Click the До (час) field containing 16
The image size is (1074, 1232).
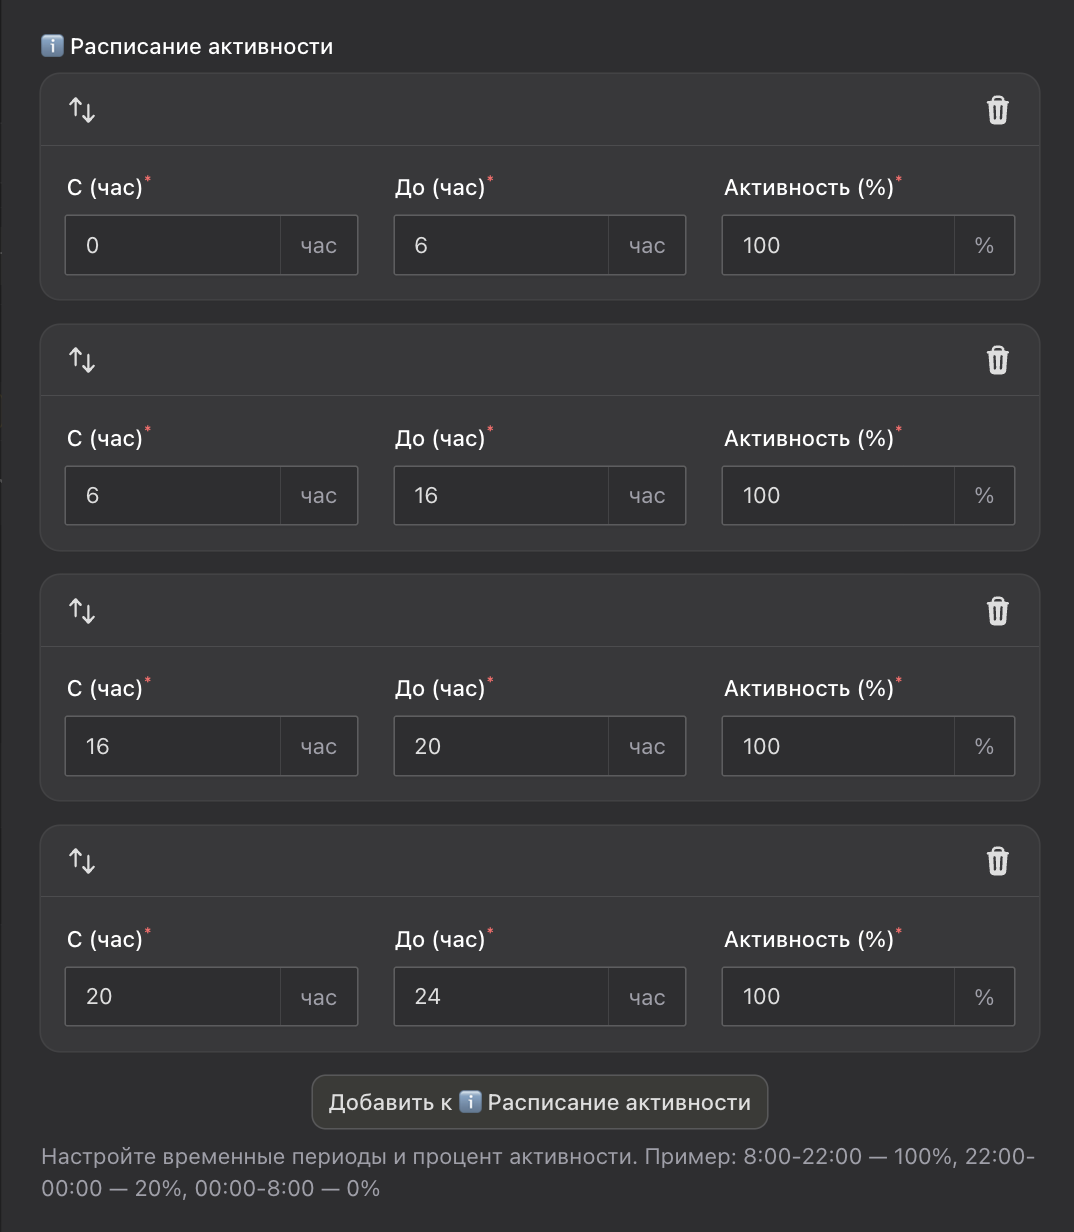501,495
